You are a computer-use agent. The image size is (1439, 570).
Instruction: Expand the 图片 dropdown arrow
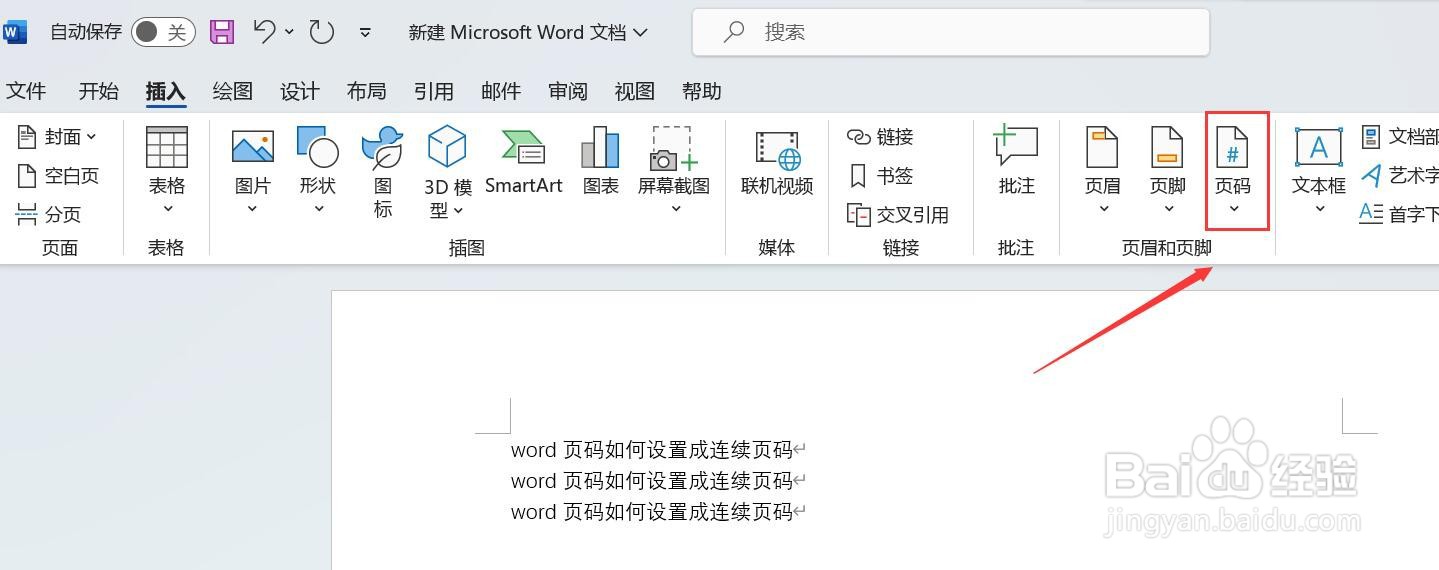pos(253,209)
